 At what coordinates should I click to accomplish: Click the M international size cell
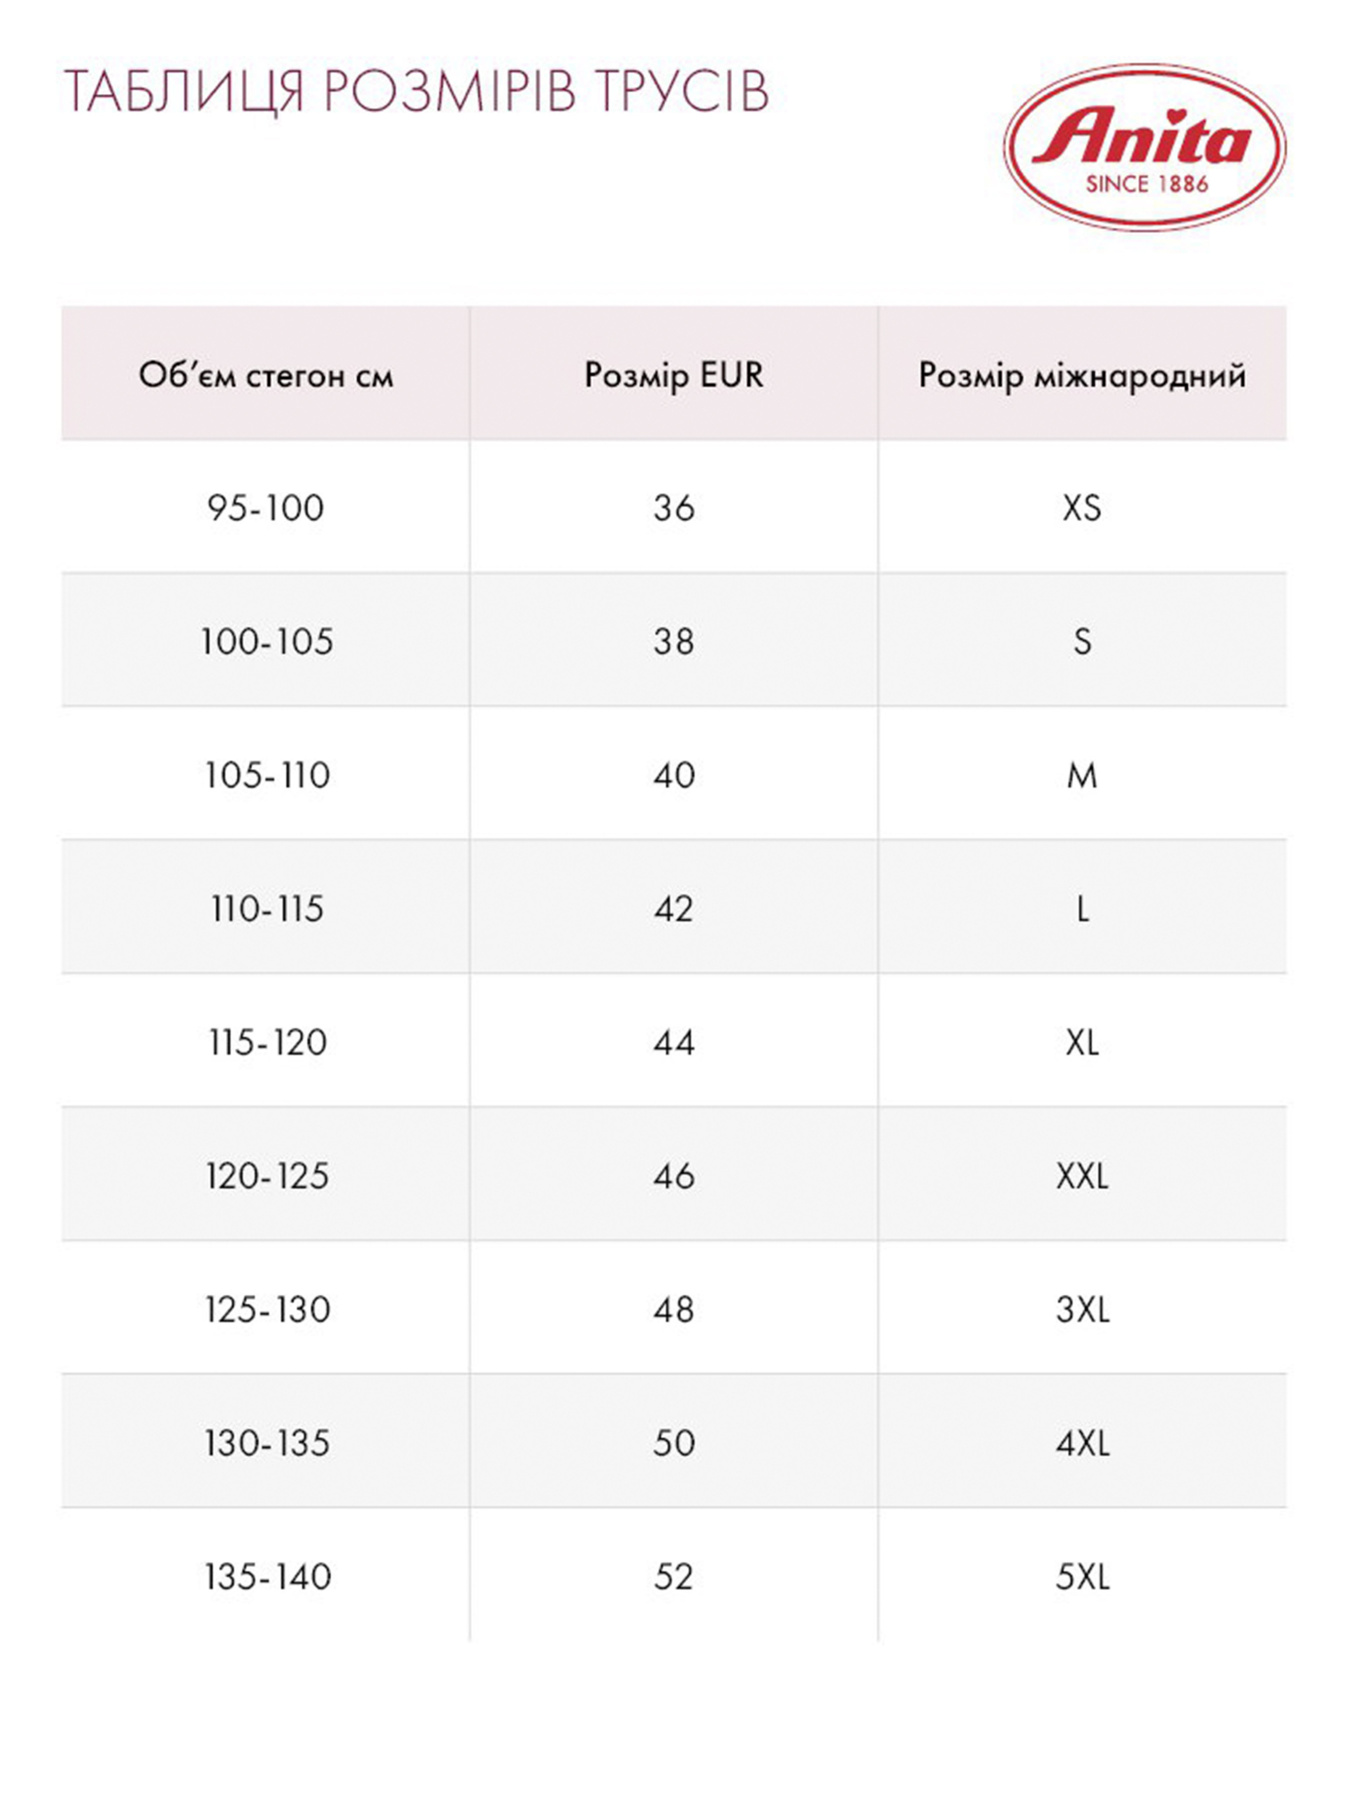[1082, 775]
